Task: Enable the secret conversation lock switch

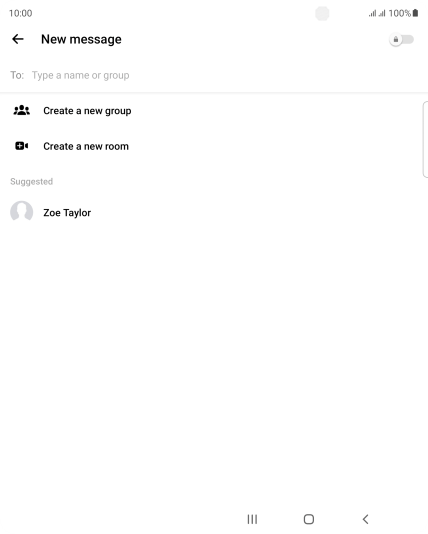Action: 401,40
